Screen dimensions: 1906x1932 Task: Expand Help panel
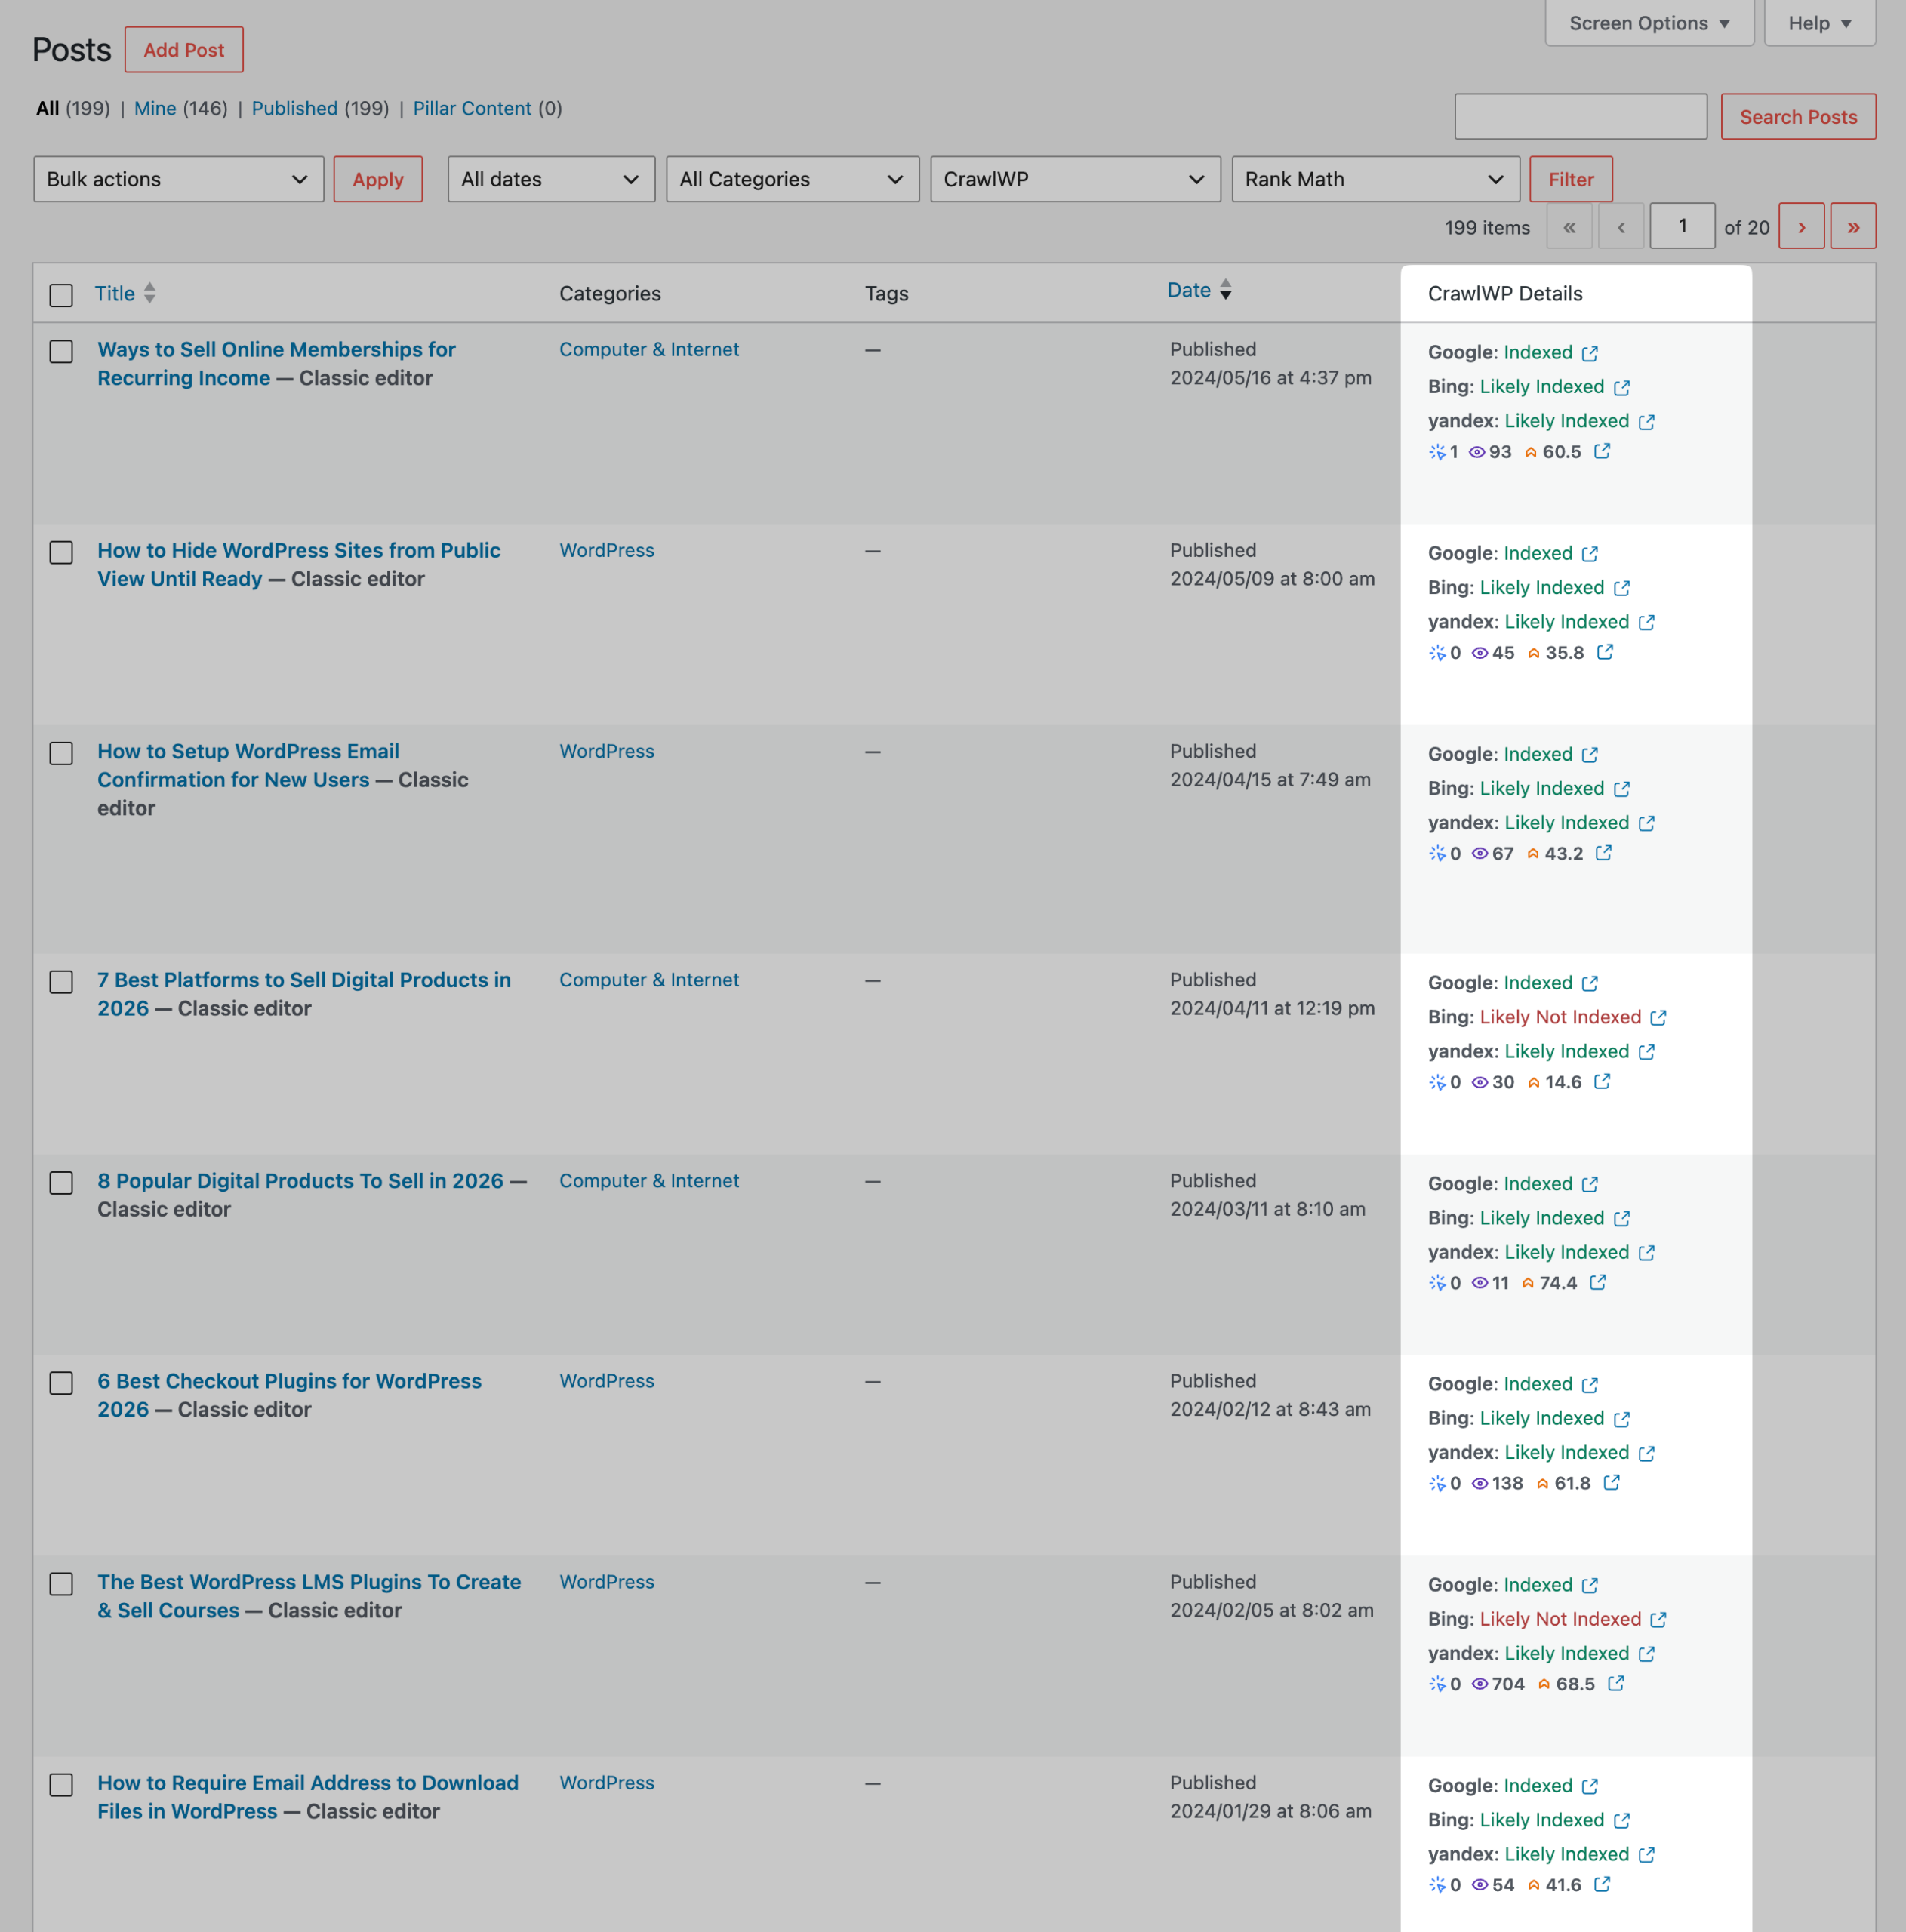(1820, 23)
